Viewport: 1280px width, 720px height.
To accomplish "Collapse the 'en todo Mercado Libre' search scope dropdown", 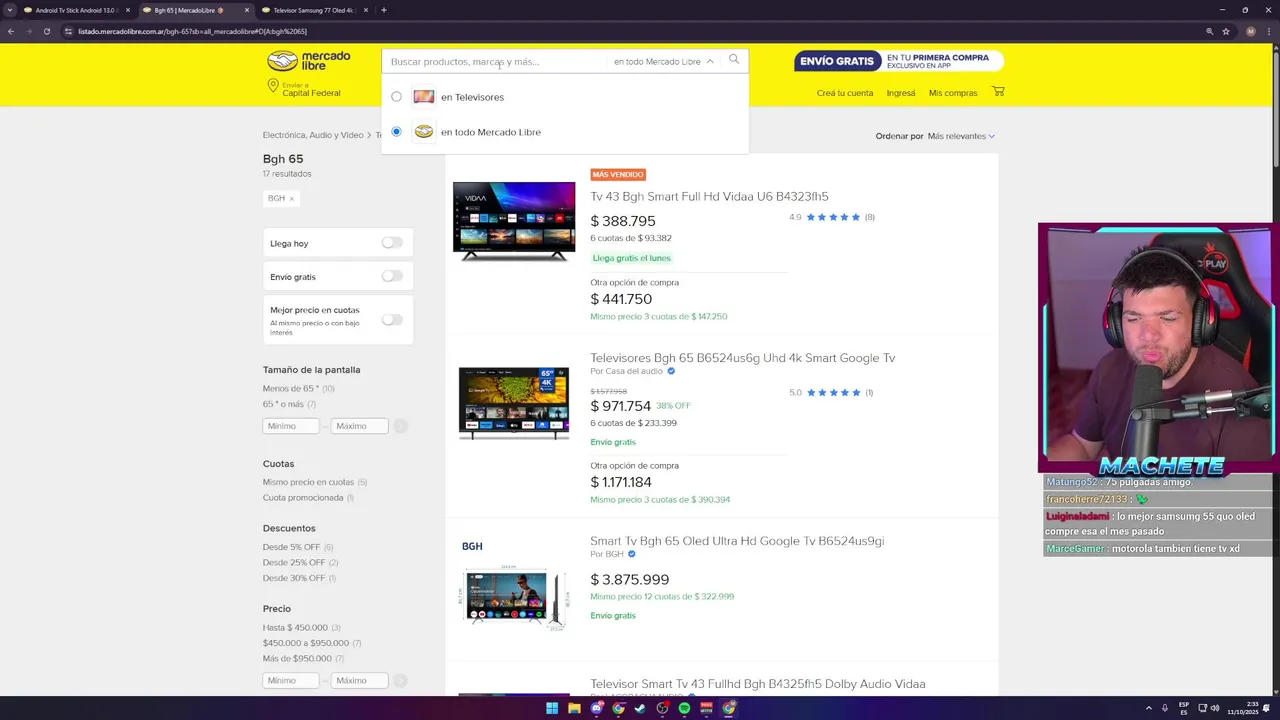I will pyautogui.click(x=663, y=61).
